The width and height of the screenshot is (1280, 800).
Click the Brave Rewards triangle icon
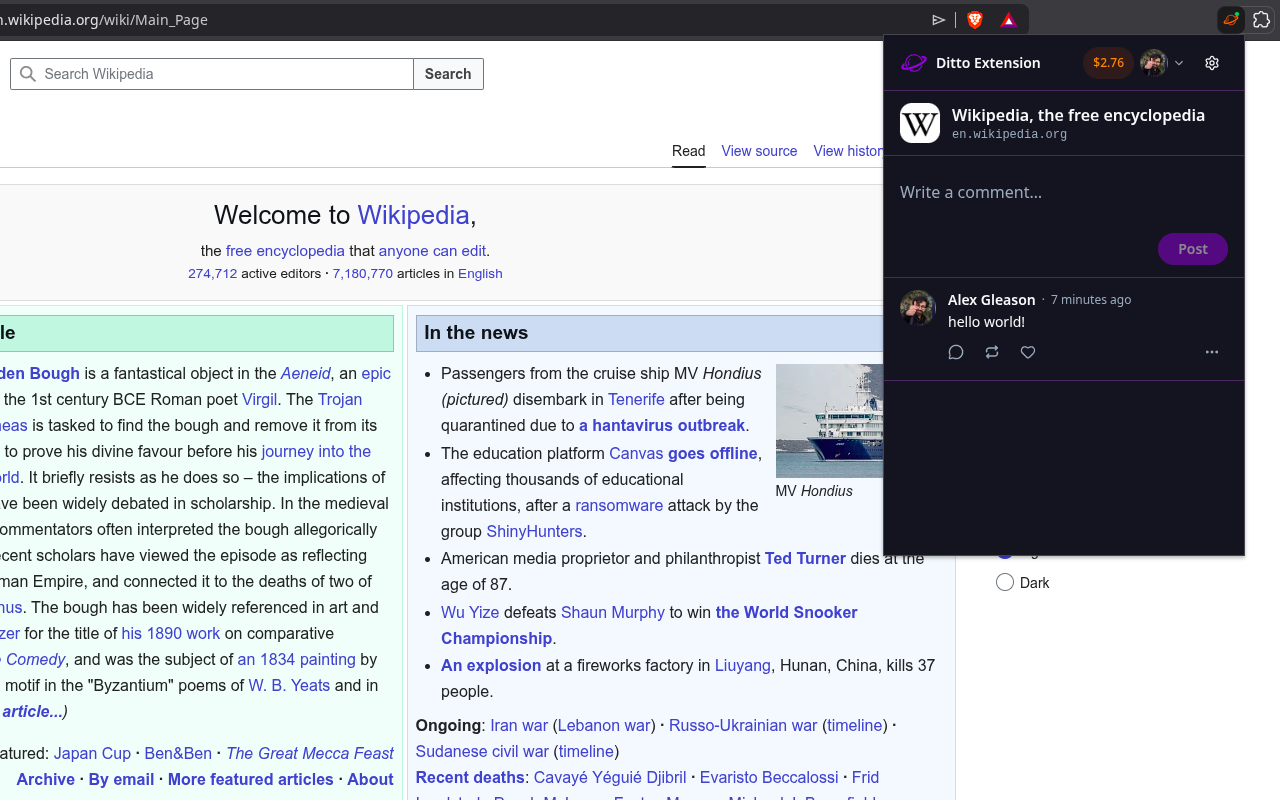[1009, 20]
